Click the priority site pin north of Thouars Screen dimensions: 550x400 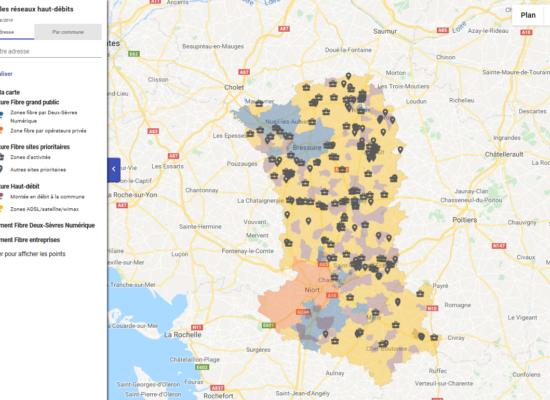pyautogui.click(x=348, y=76)
